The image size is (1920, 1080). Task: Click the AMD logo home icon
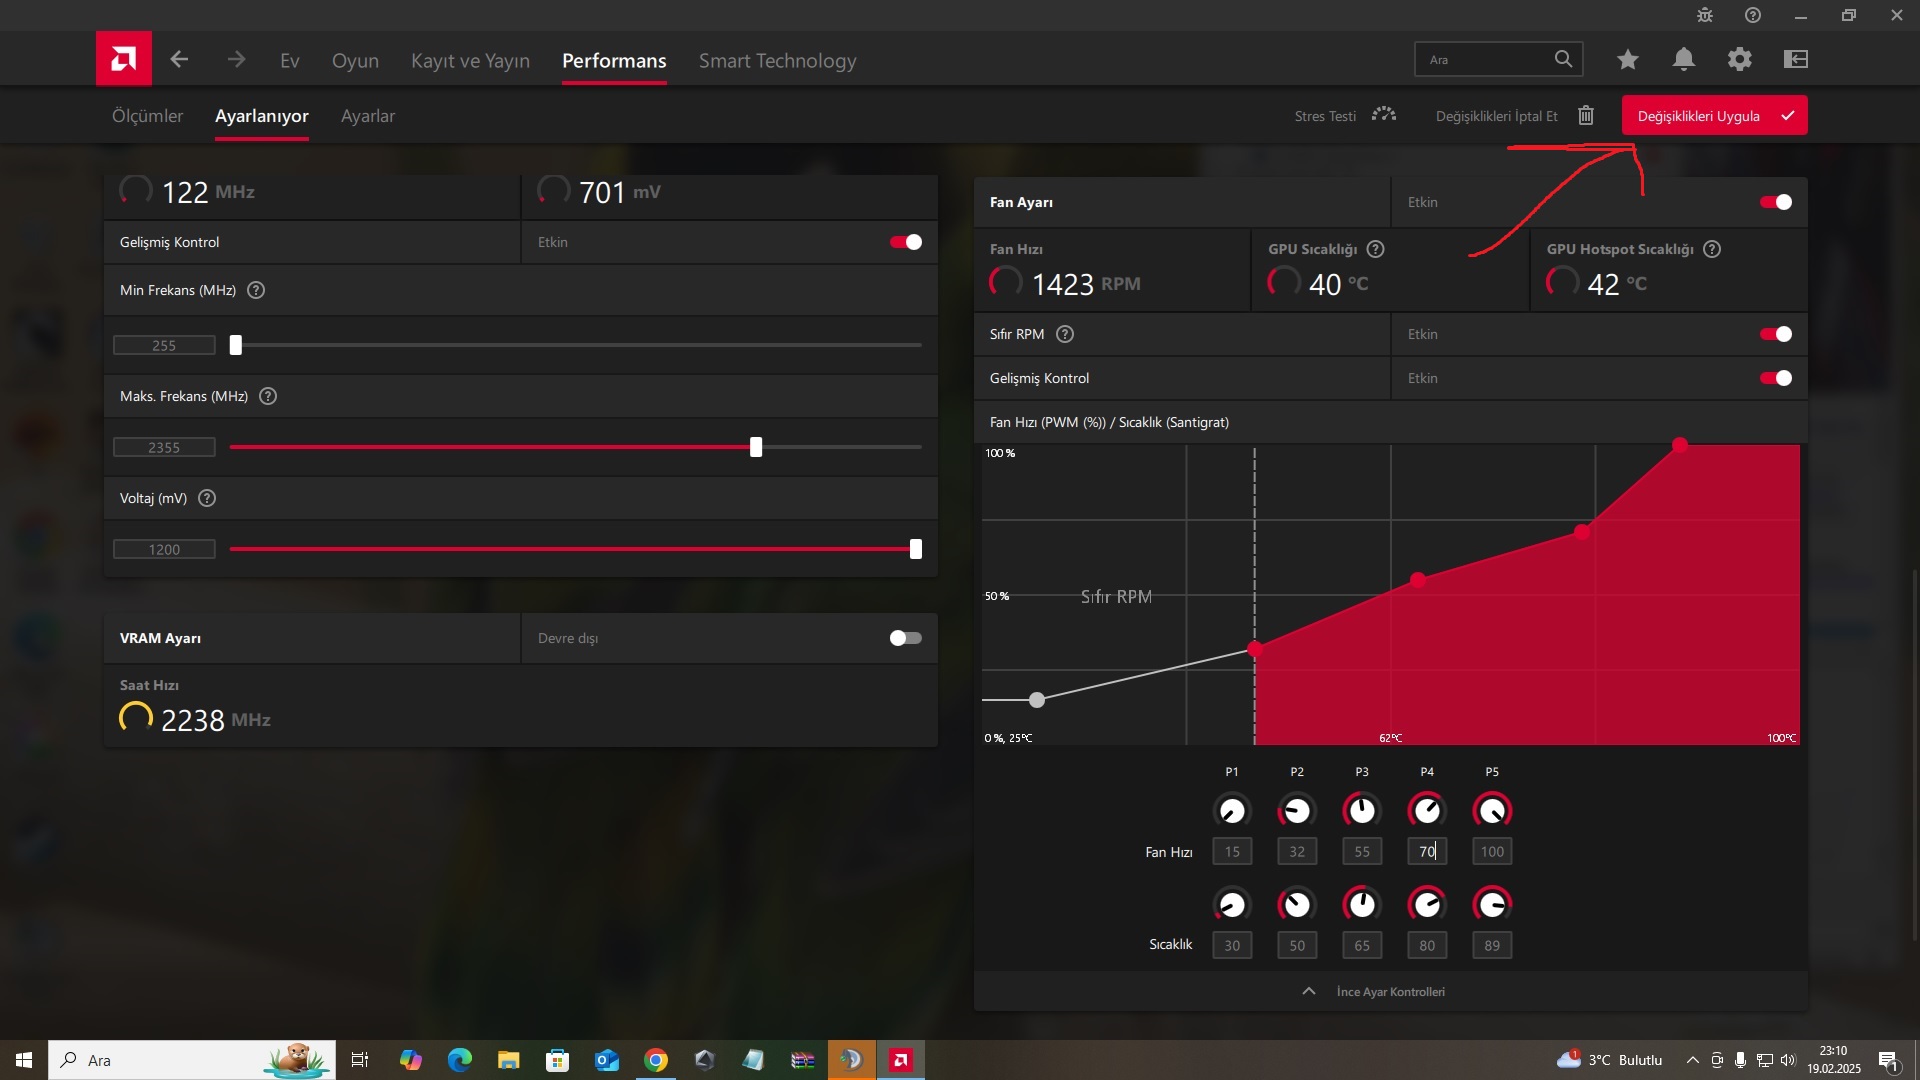[124, 59]
